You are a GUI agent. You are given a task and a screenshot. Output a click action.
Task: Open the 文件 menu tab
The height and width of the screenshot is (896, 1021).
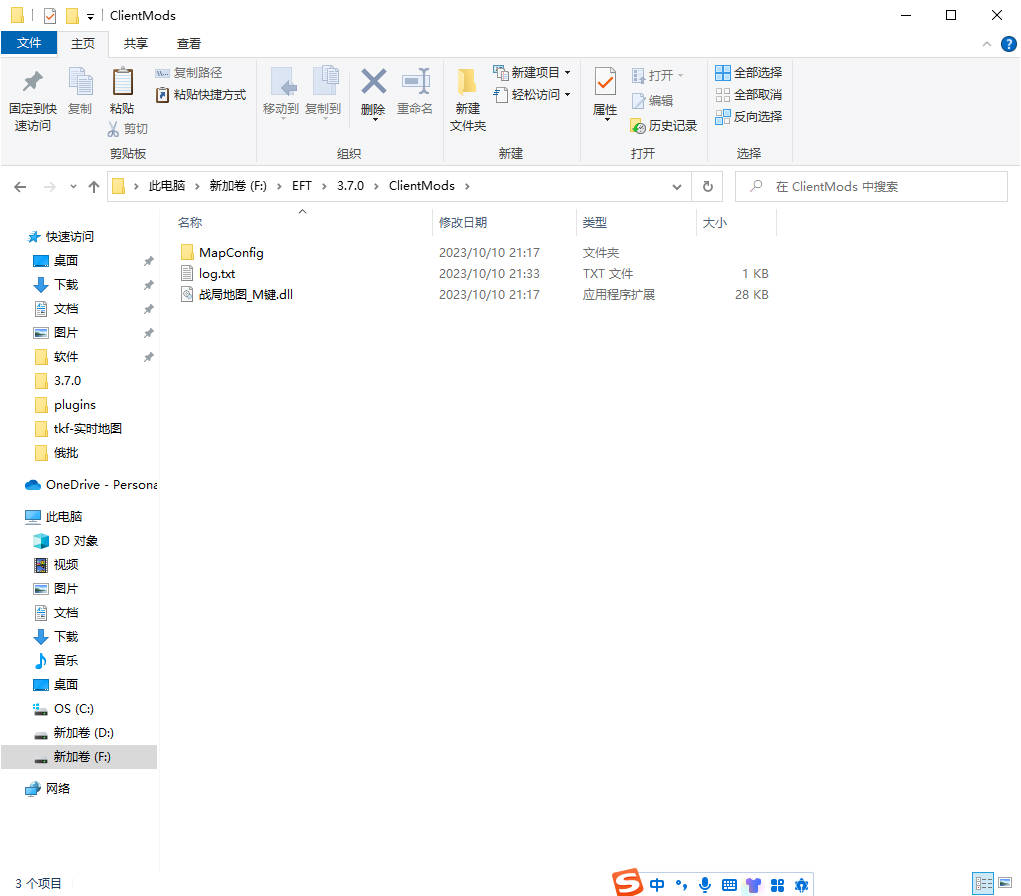click(29, 44)
